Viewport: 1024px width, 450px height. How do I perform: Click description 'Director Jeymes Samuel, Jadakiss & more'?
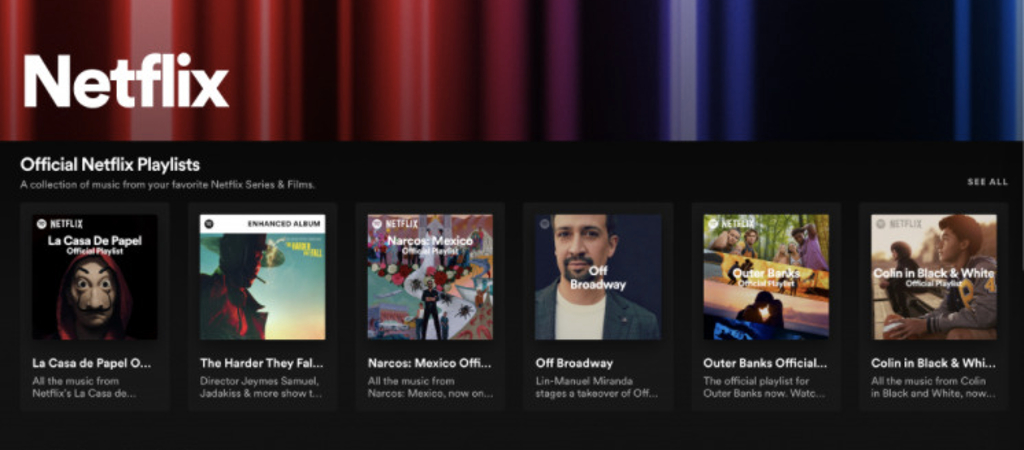pyautogui.click(x=261, y=387)
